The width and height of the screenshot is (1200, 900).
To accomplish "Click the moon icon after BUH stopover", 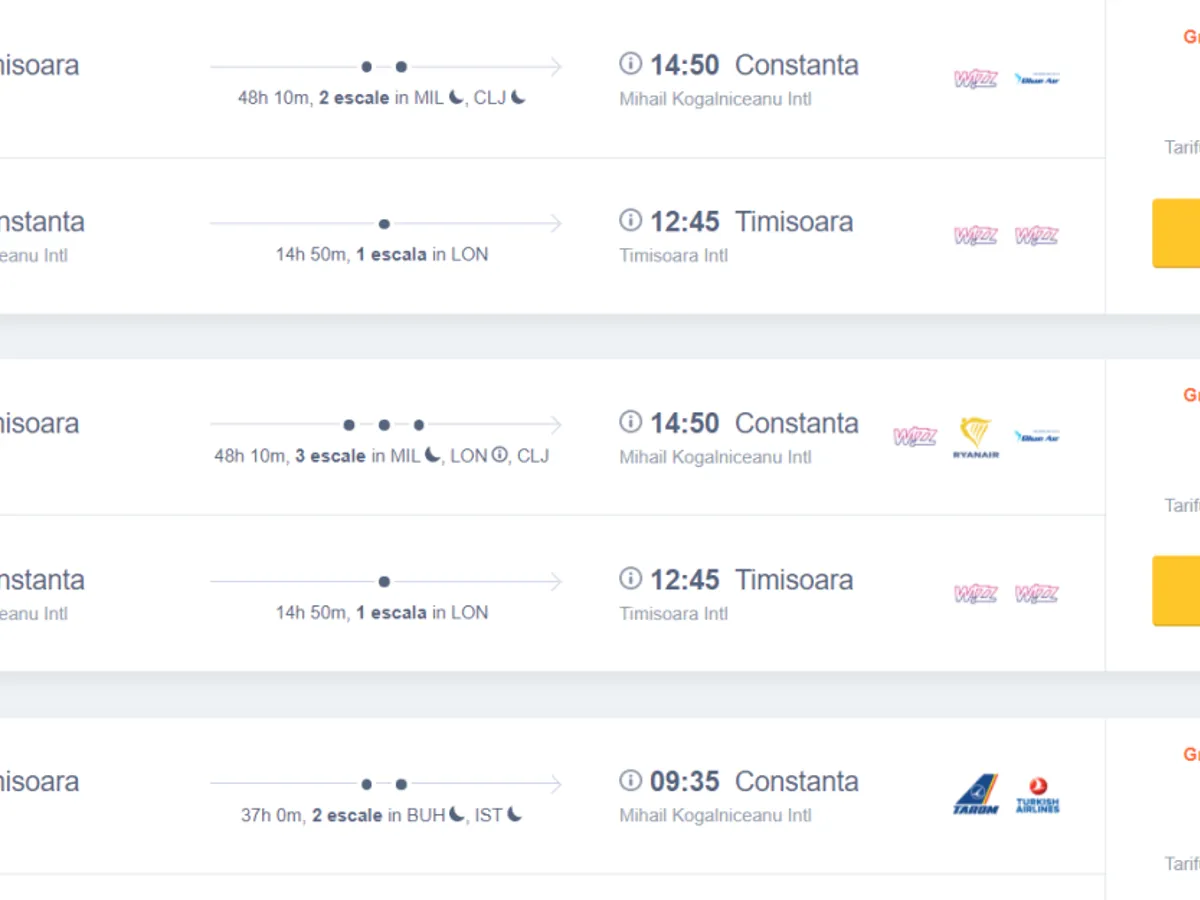I will tap(456, 814).
